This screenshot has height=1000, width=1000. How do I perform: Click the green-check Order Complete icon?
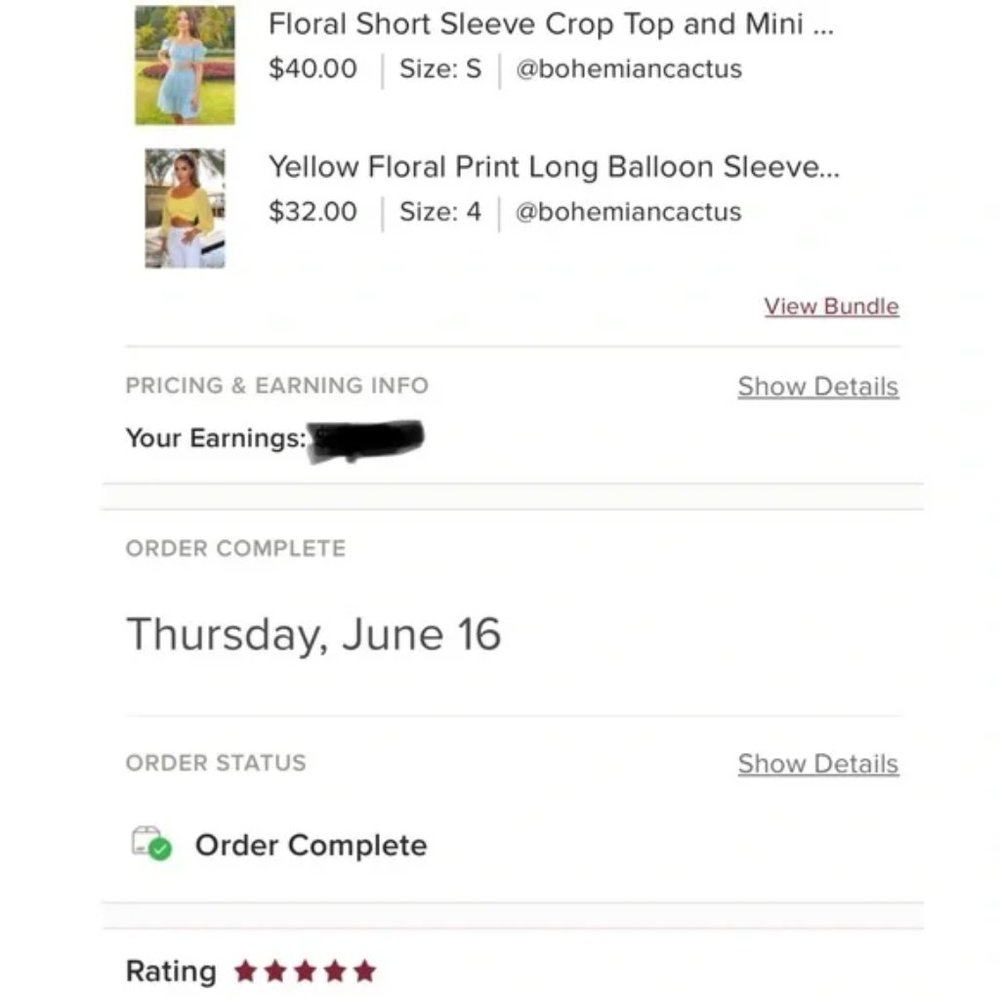click(151, 843)
